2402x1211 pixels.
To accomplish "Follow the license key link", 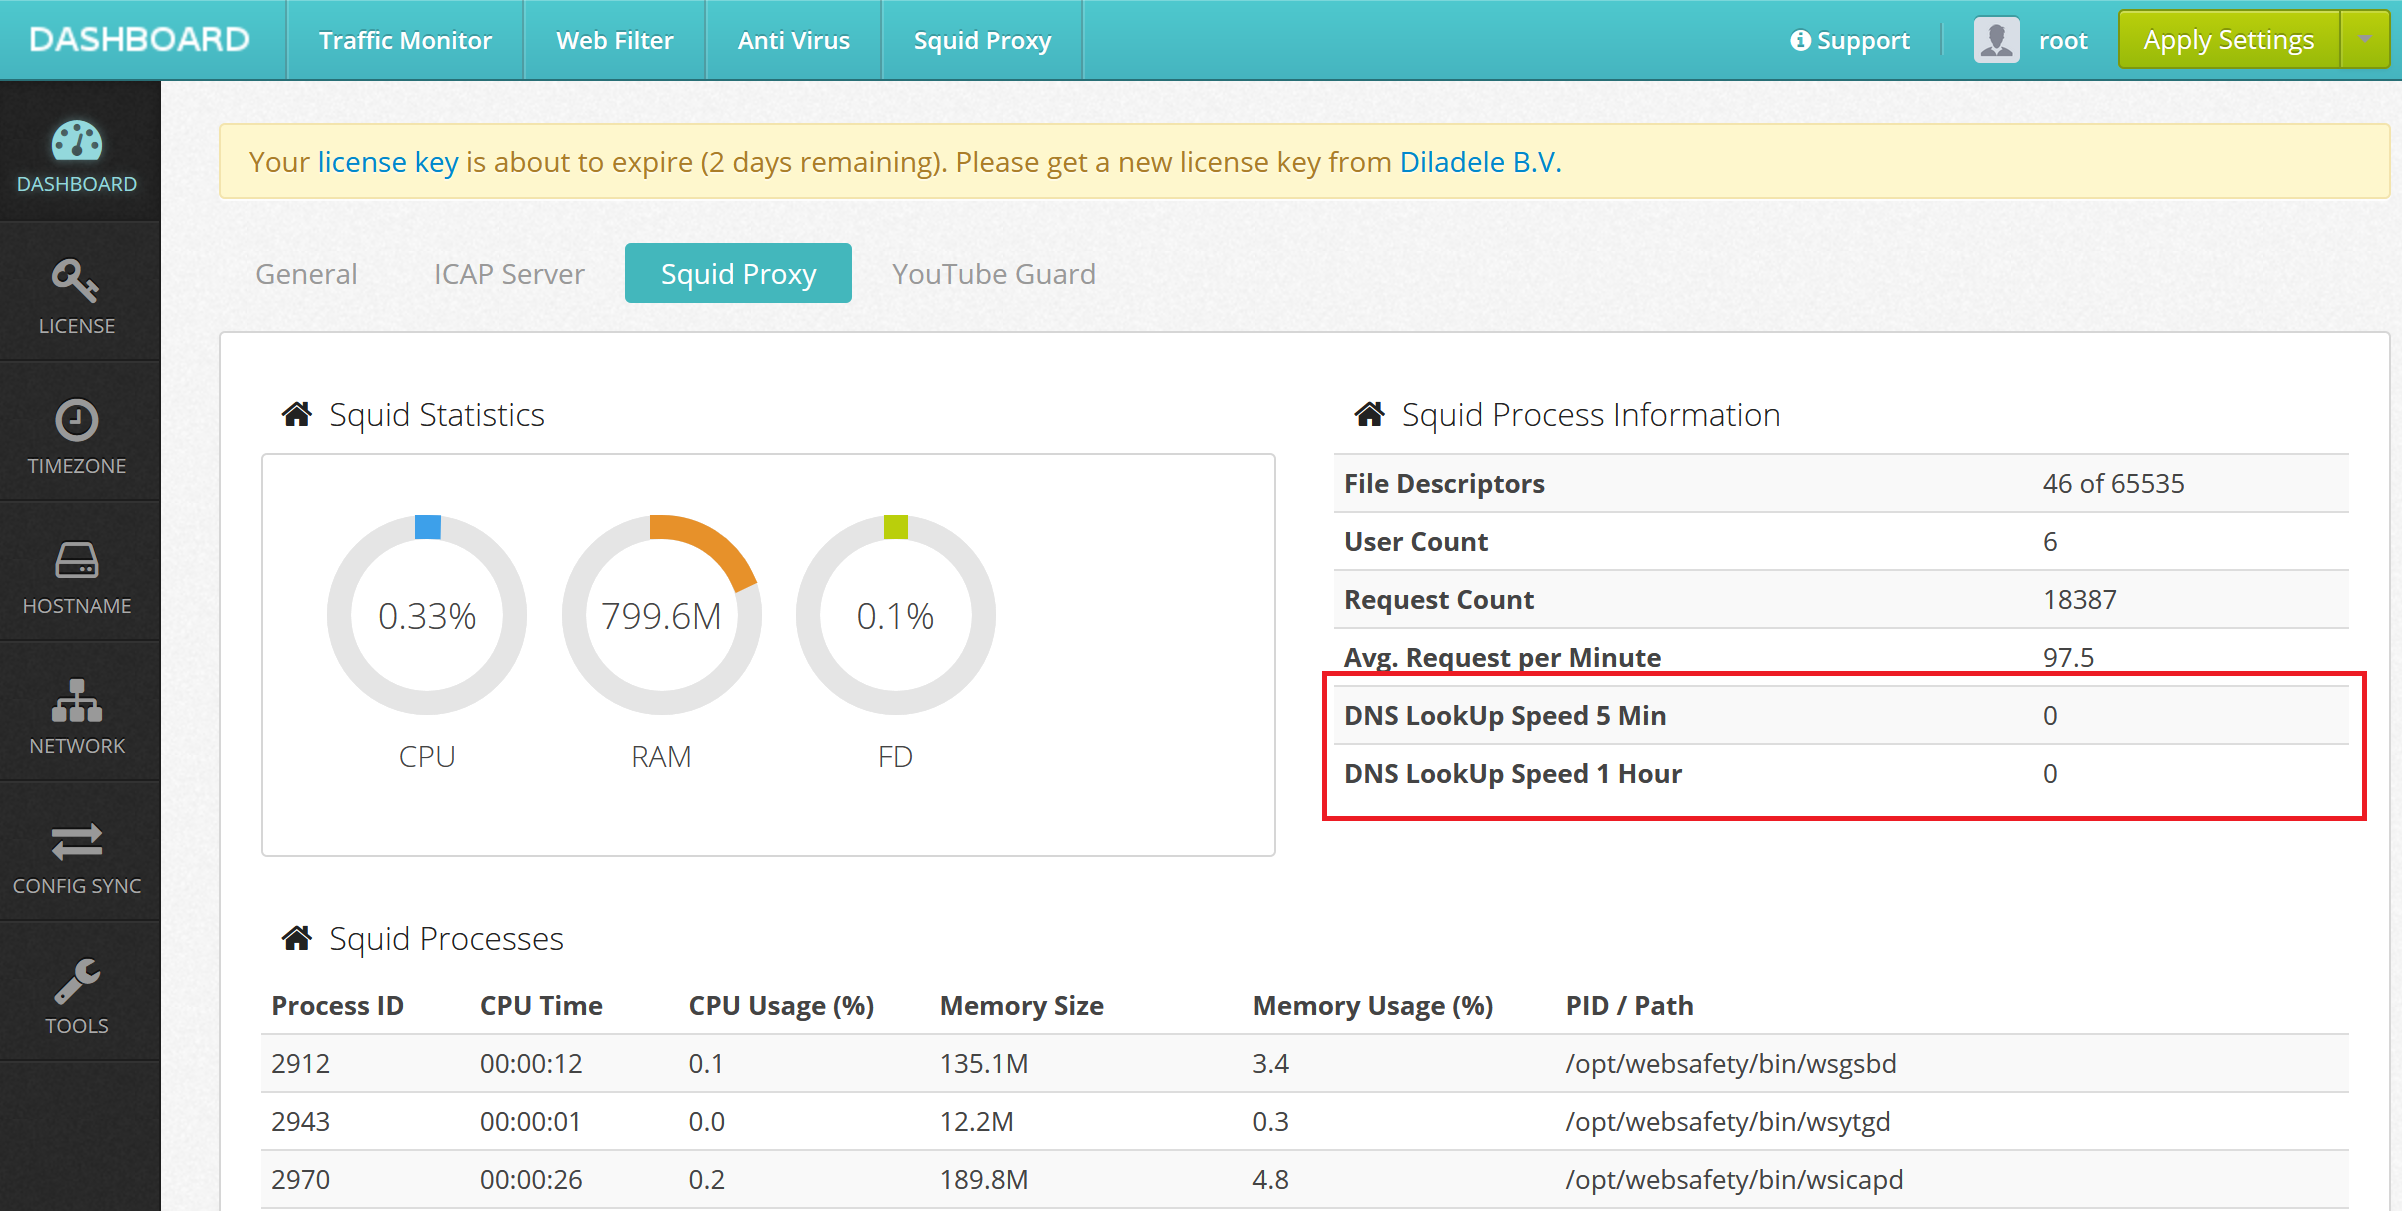I will point(388,161).
